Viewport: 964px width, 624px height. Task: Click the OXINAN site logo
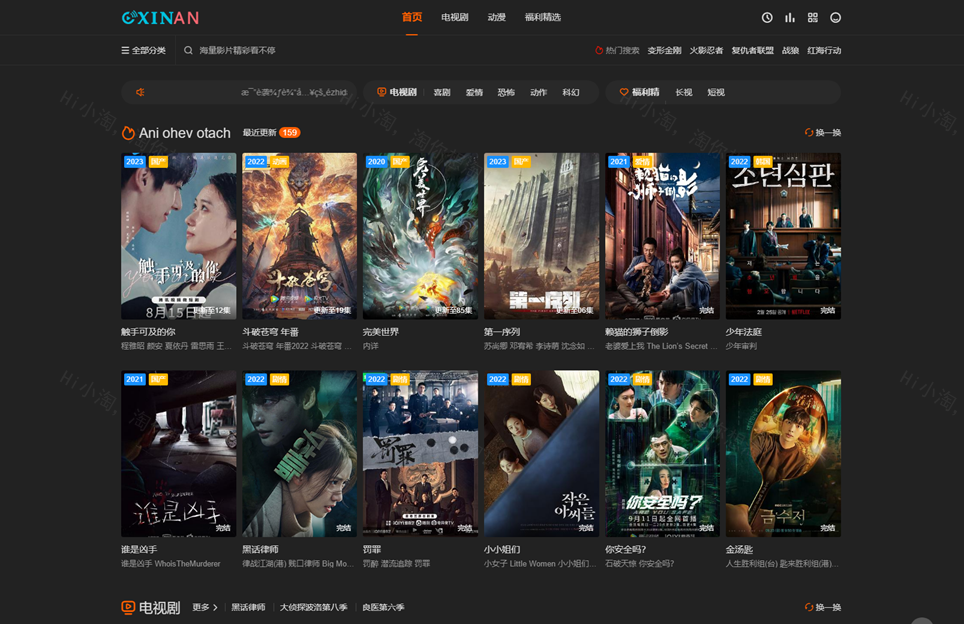(x=160, y=18)
